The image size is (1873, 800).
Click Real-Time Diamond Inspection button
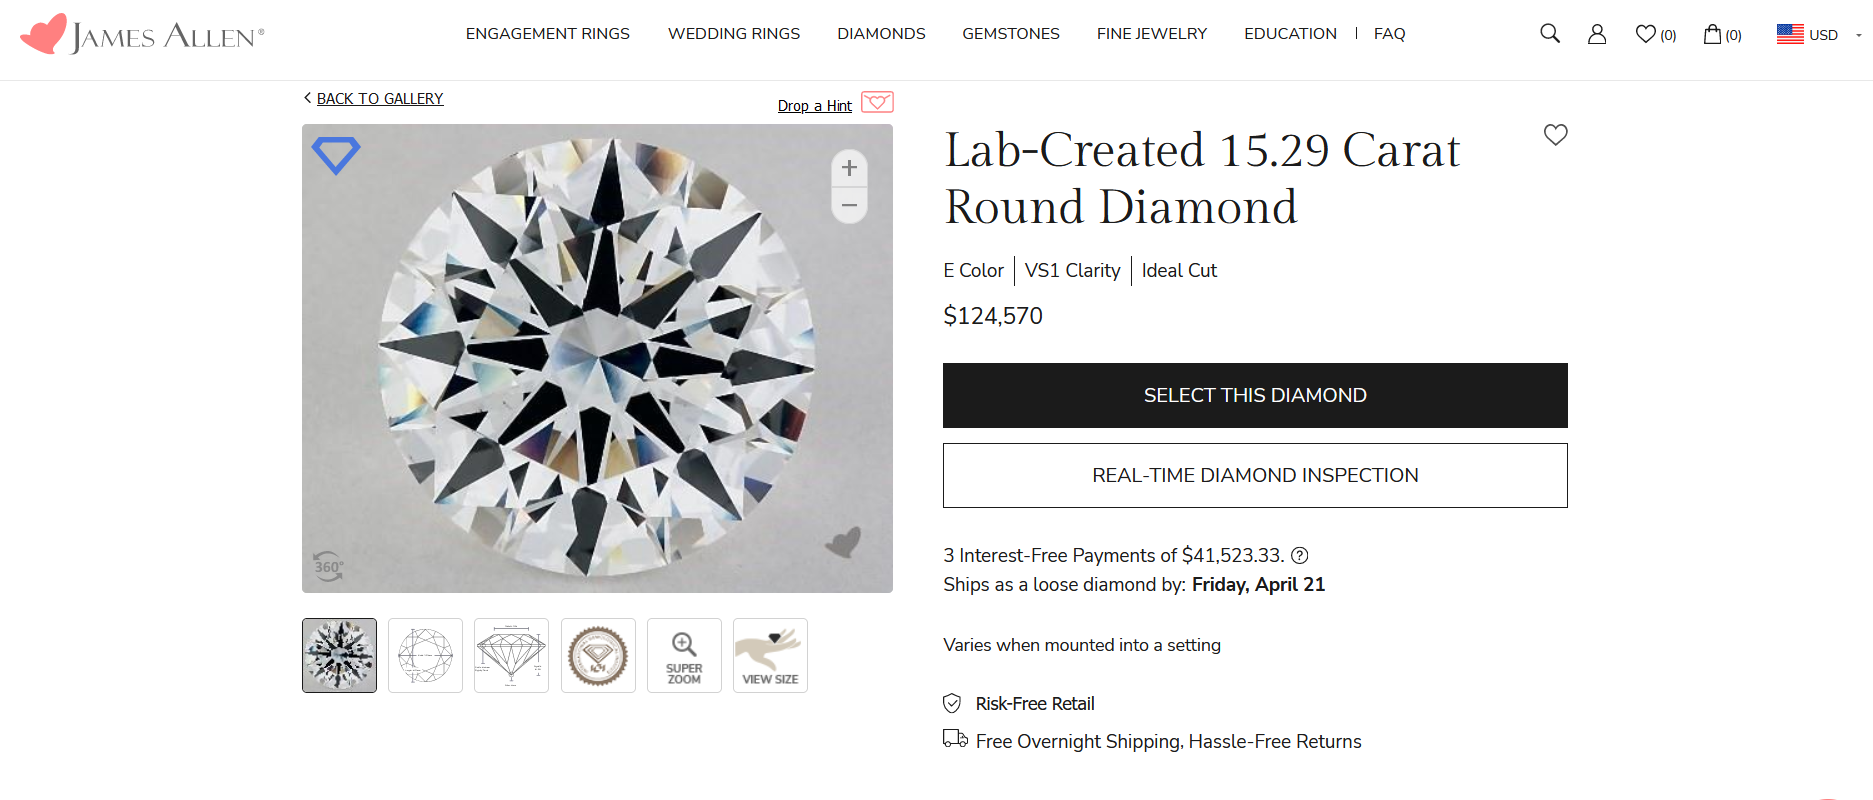[1255, 476]
